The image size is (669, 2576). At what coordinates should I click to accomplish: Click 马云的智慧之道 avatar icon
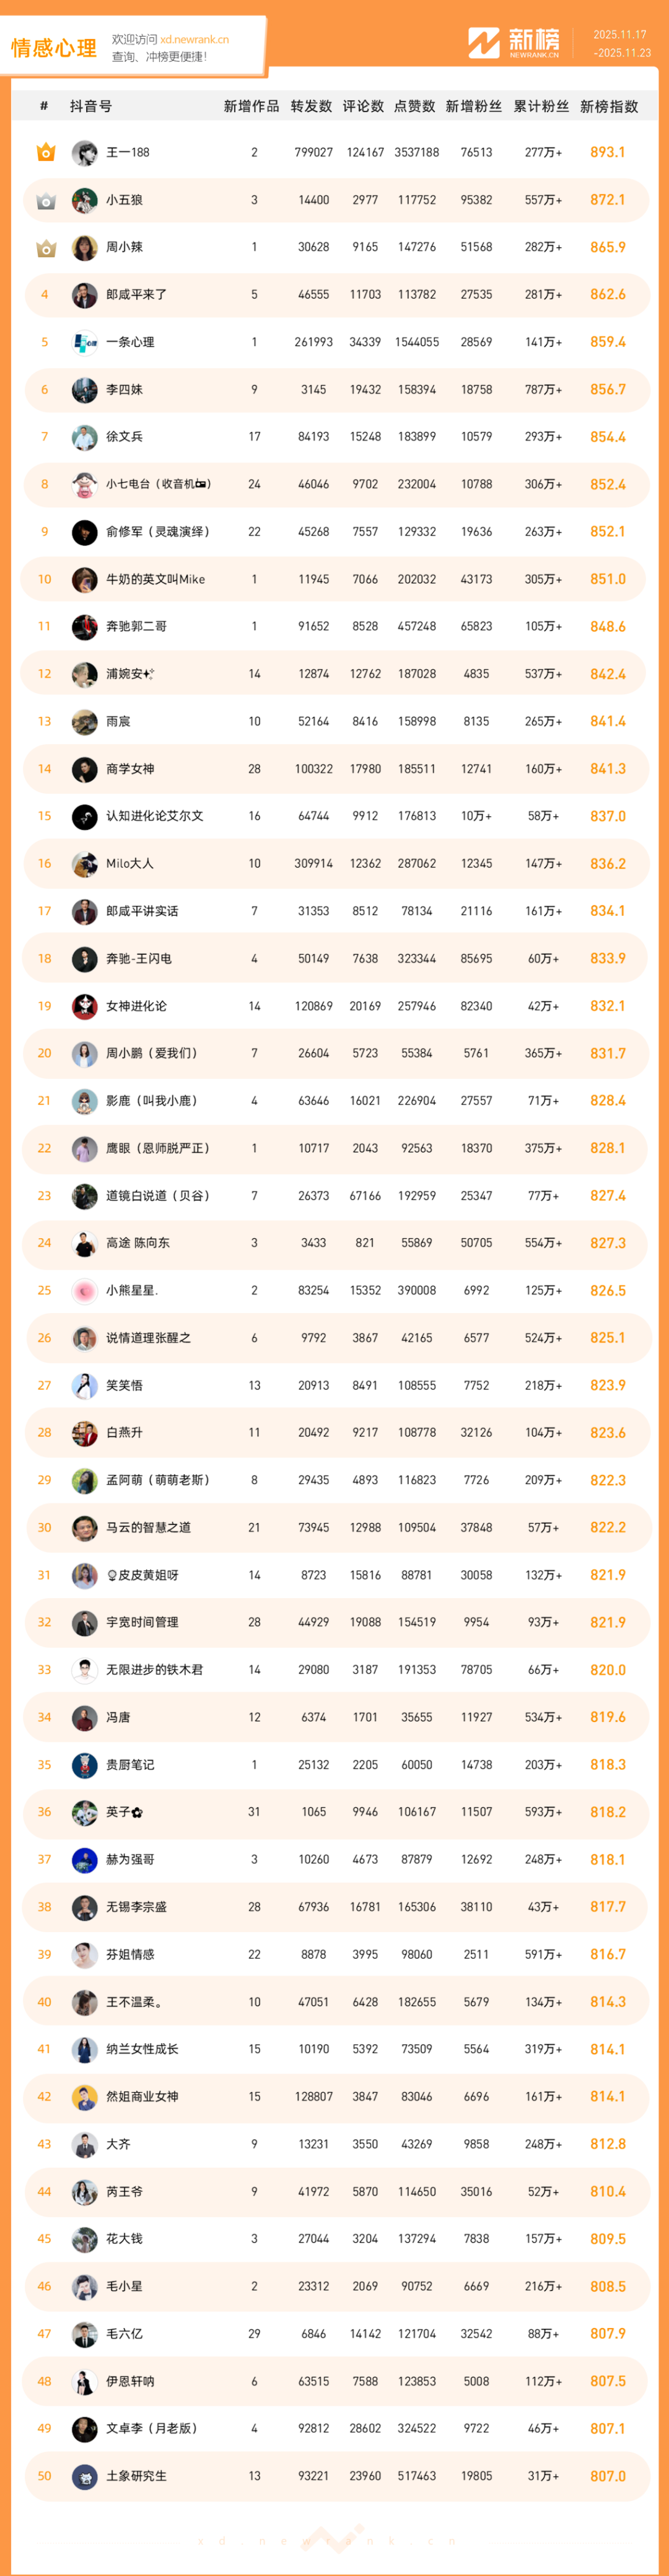coord(85,1527)
